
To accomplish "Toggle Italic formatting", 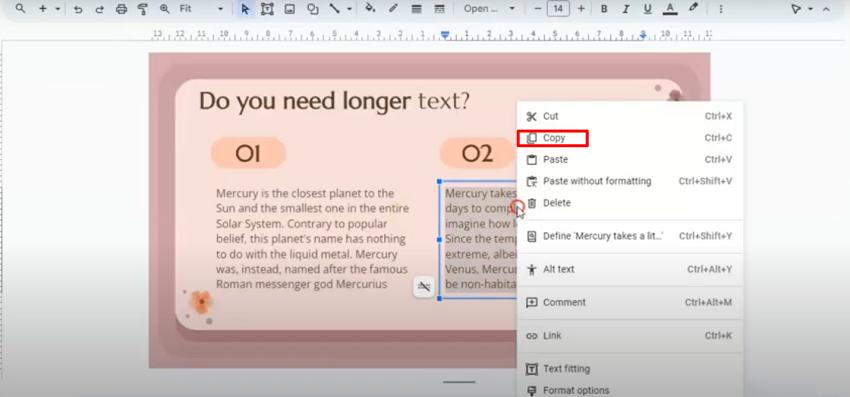I will tap(626, 9).
